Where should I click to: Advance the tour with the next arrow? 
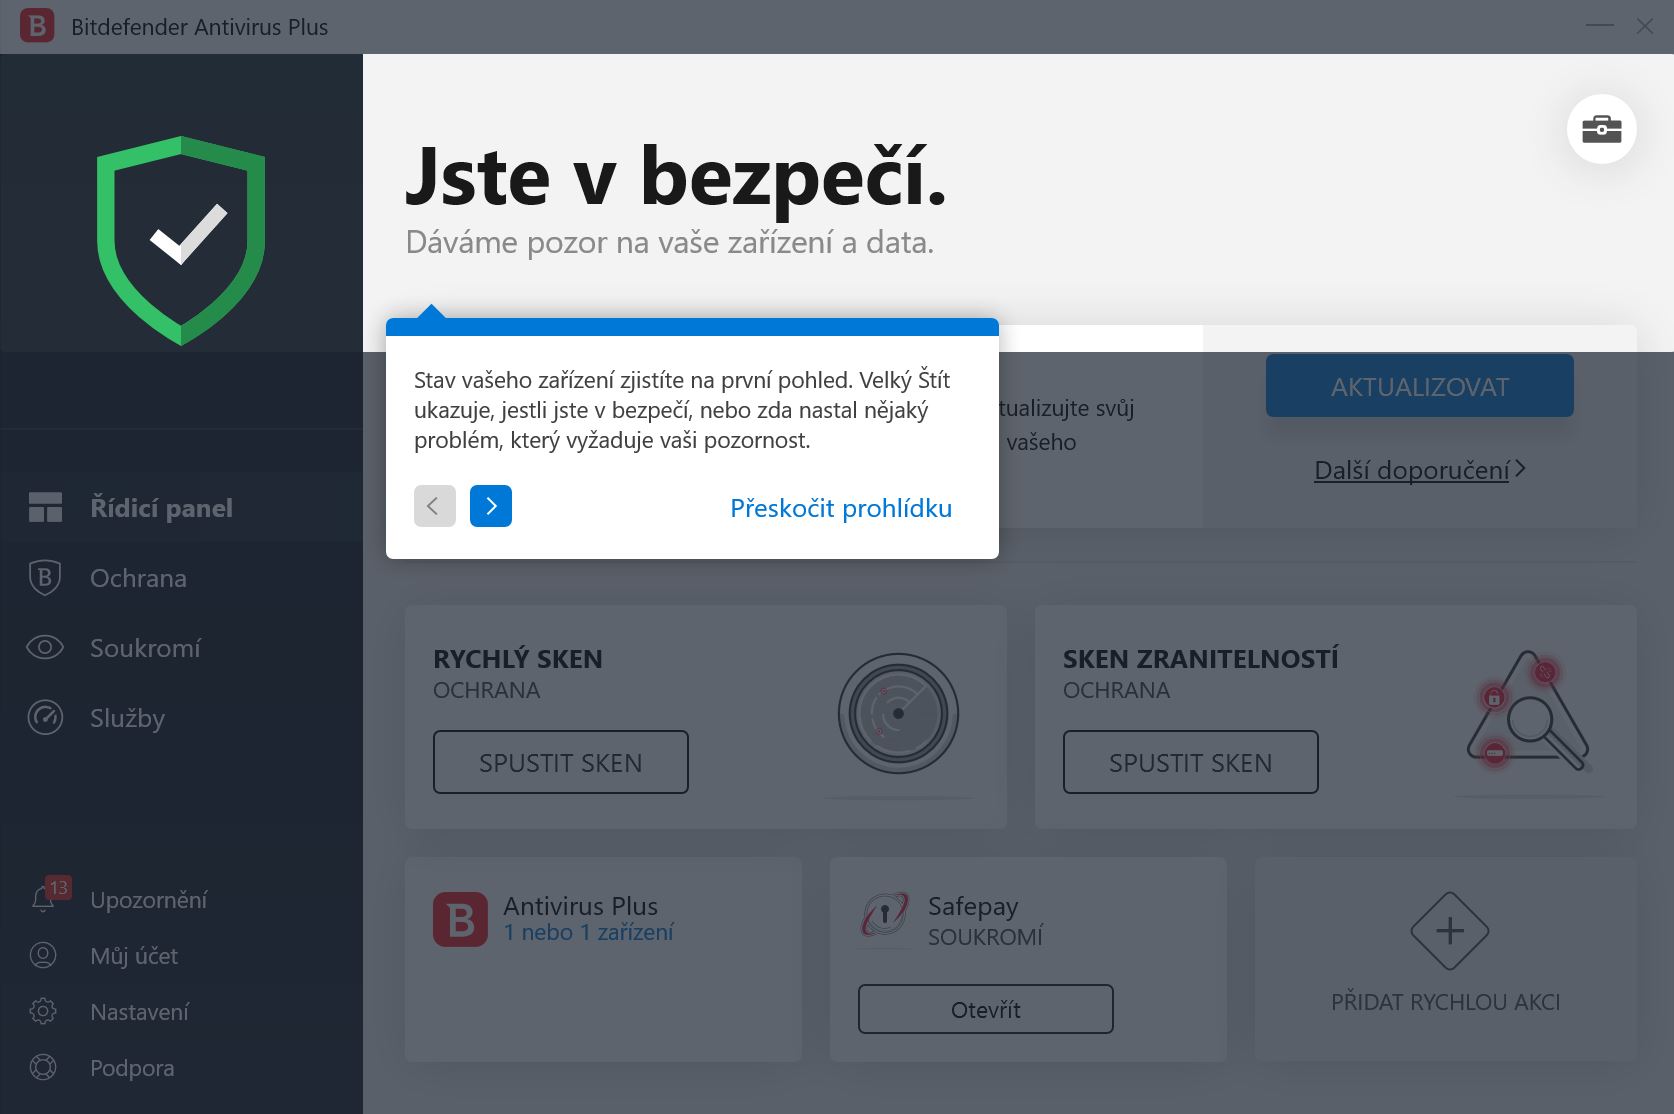point(491,506)
